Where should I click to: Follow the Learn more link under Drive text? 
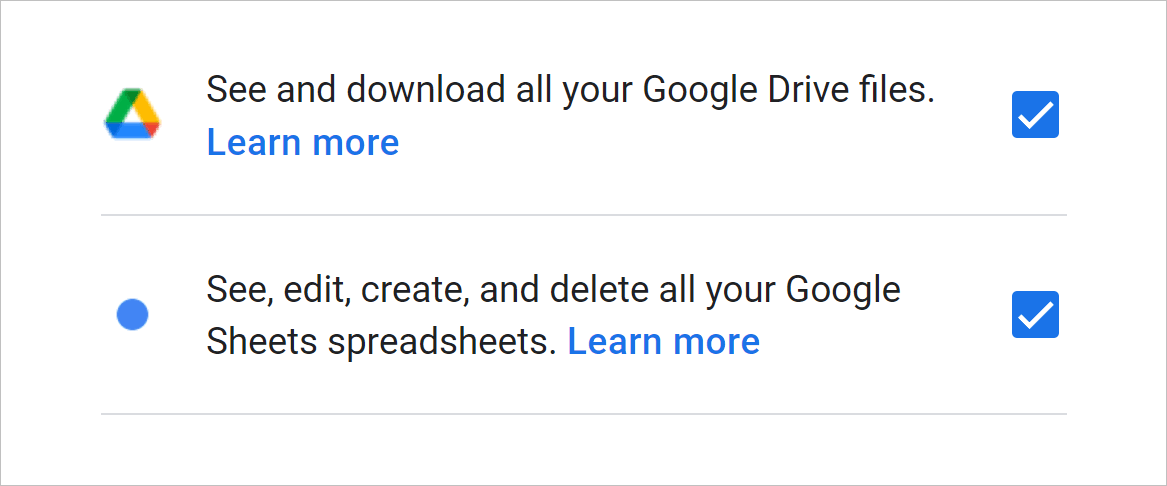(x=303, y=143)
